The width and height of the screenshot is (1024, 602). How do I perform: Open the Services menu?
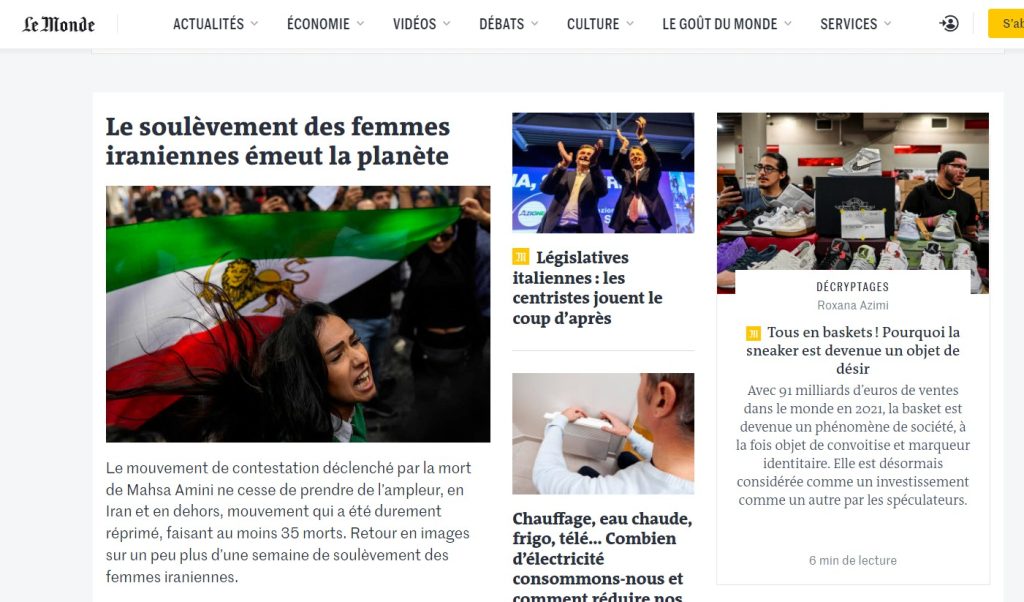pos(856,24)
